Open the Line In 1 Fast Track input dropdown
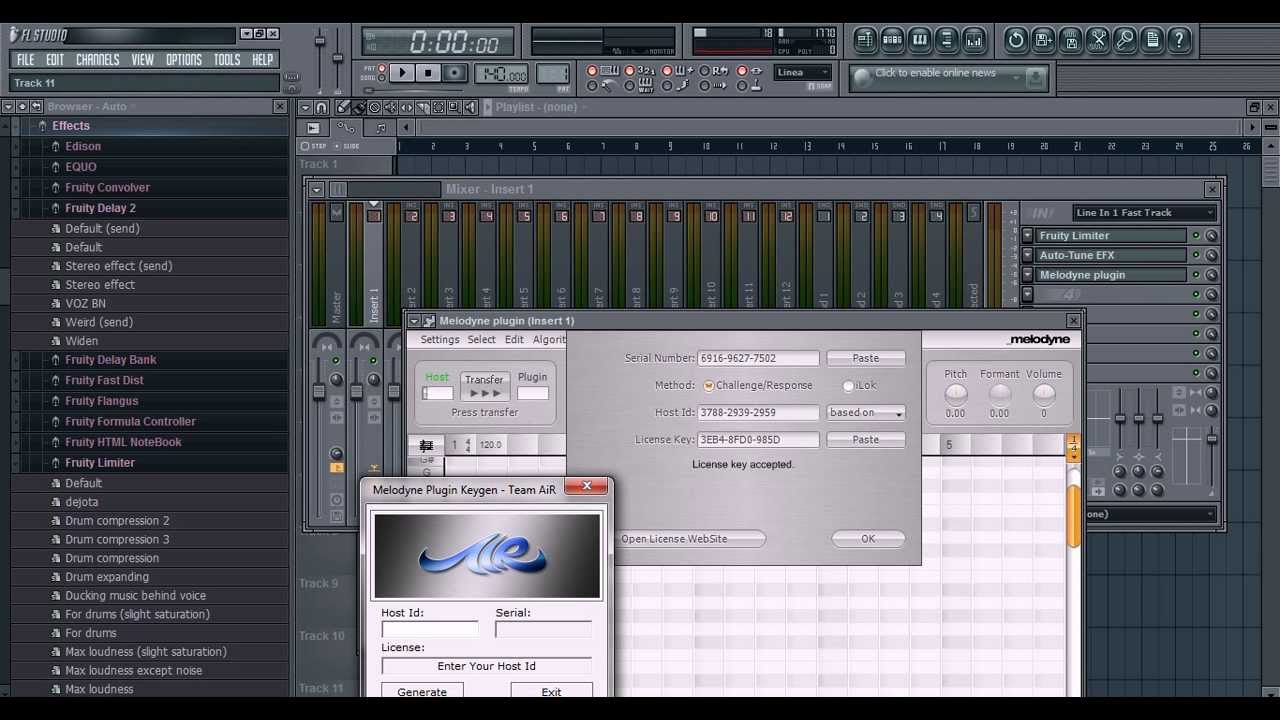The height and width of the screenshot is (720, 1280). point(1144,212)
